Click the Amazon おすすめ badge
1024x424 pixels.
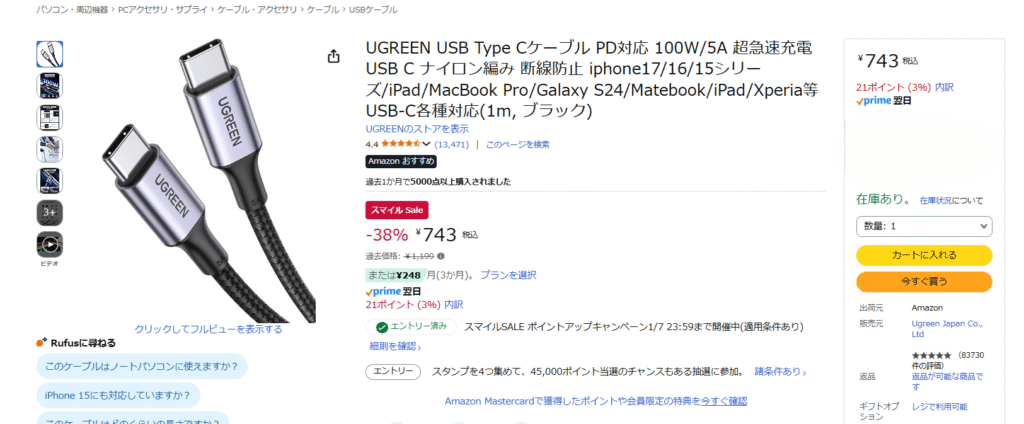[x=400, y=161]
